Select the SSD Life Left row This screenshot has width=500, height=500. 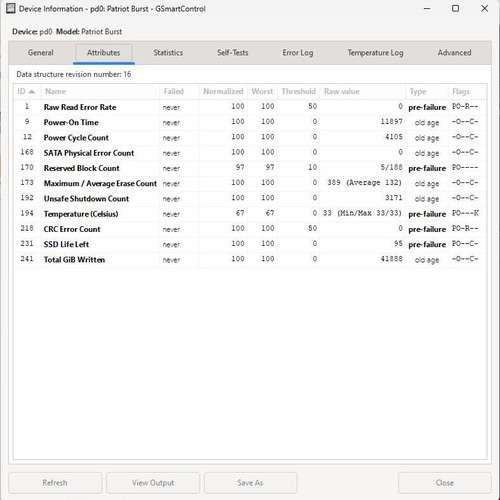tap(250, 244)
